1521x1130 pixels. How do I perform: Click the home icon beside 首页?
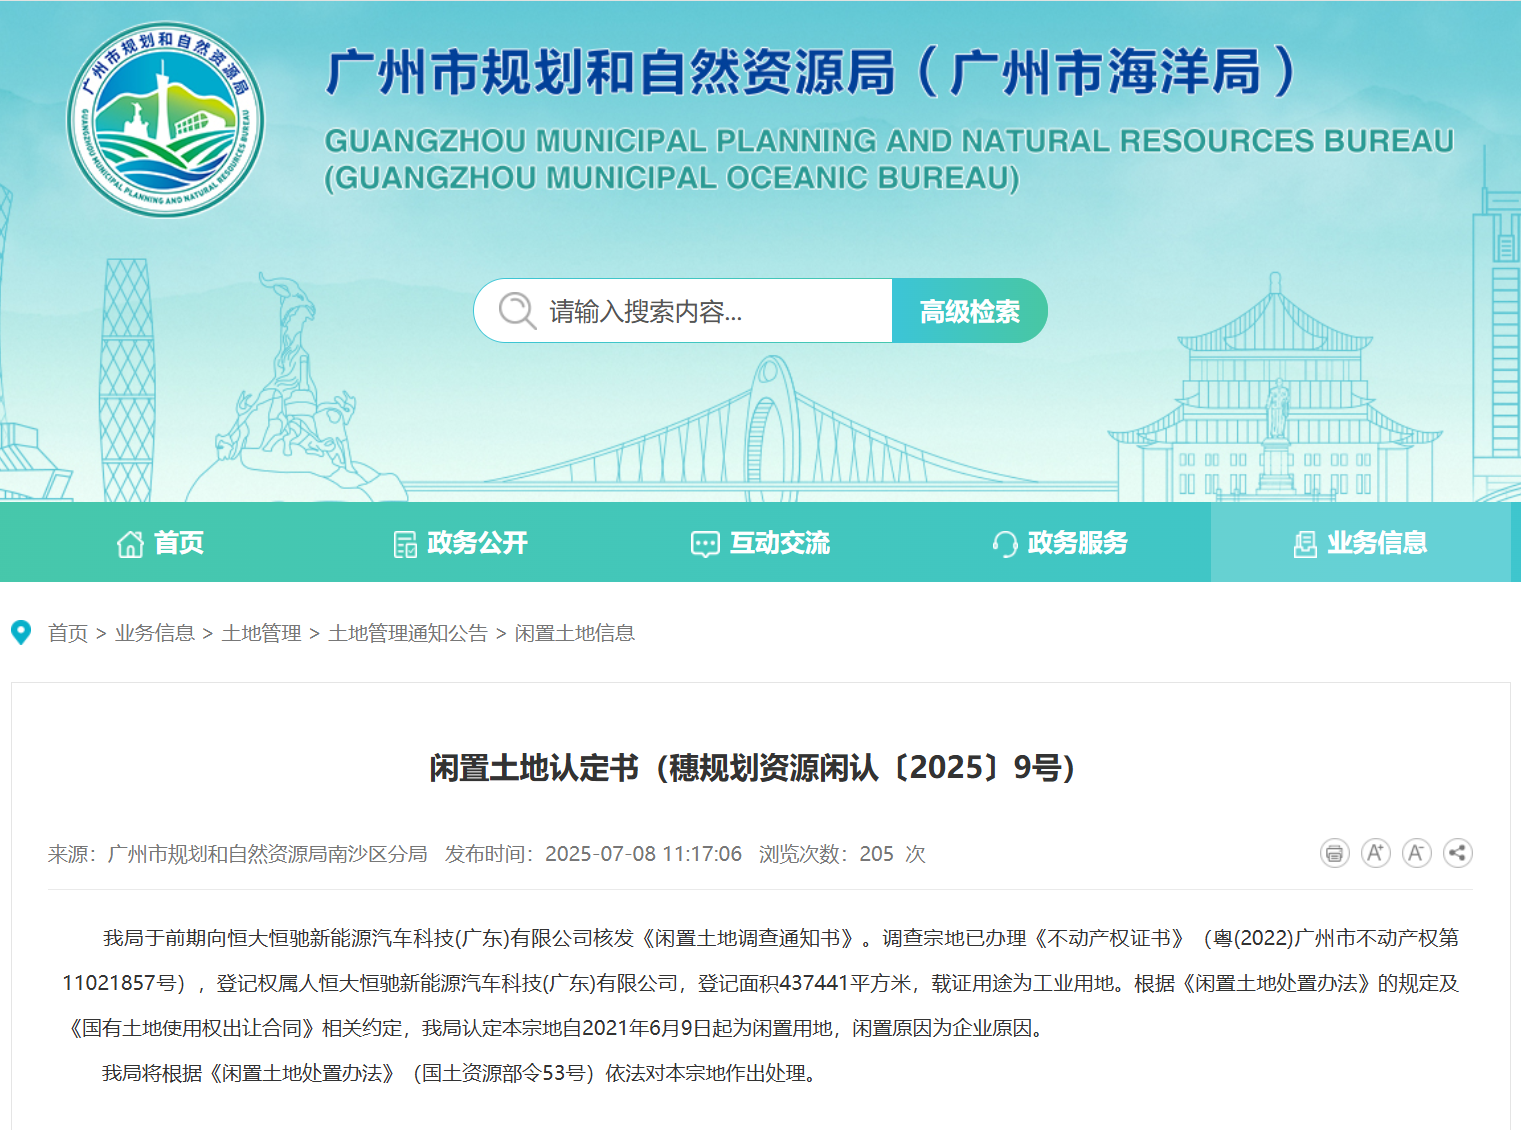click(x=130, y=544)
